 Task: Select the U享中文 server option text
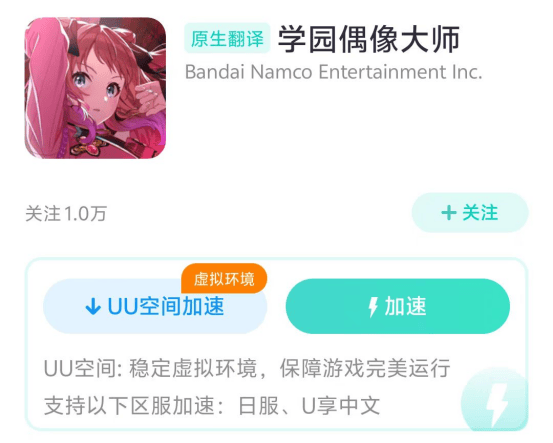(x=341, y=406)
